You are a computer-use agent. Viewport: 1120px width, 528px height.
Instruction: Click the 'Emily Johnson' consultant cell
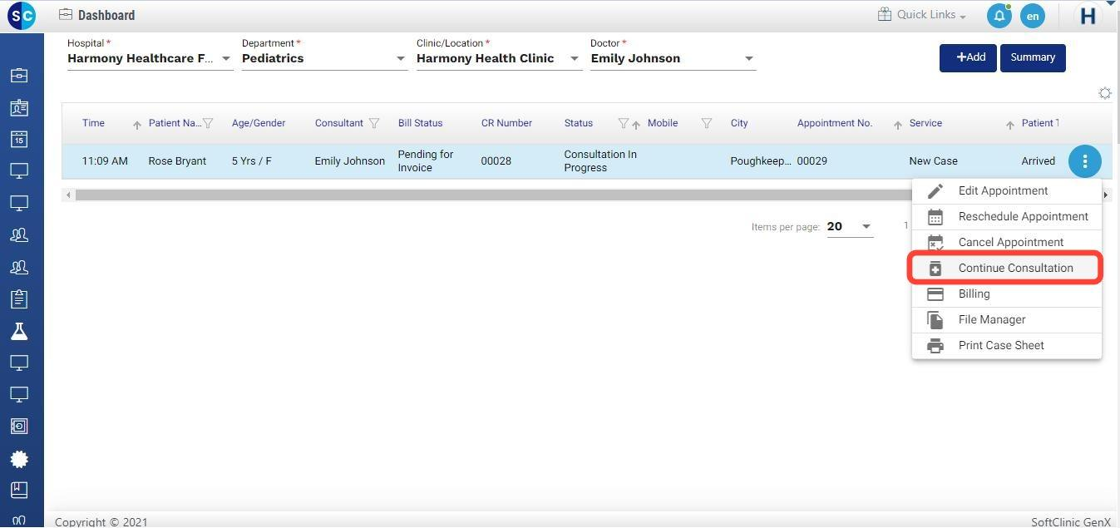(x=349, y=161)
